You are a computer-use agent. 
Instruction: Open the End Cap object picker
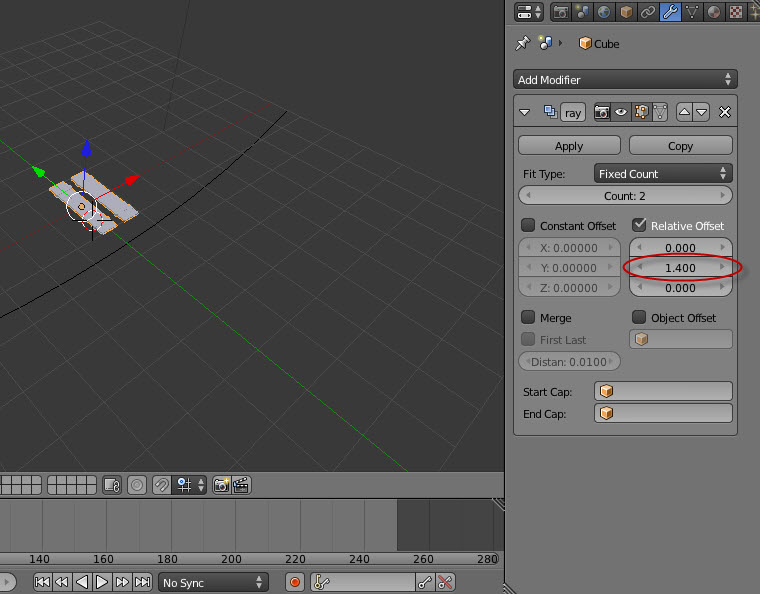663,413
